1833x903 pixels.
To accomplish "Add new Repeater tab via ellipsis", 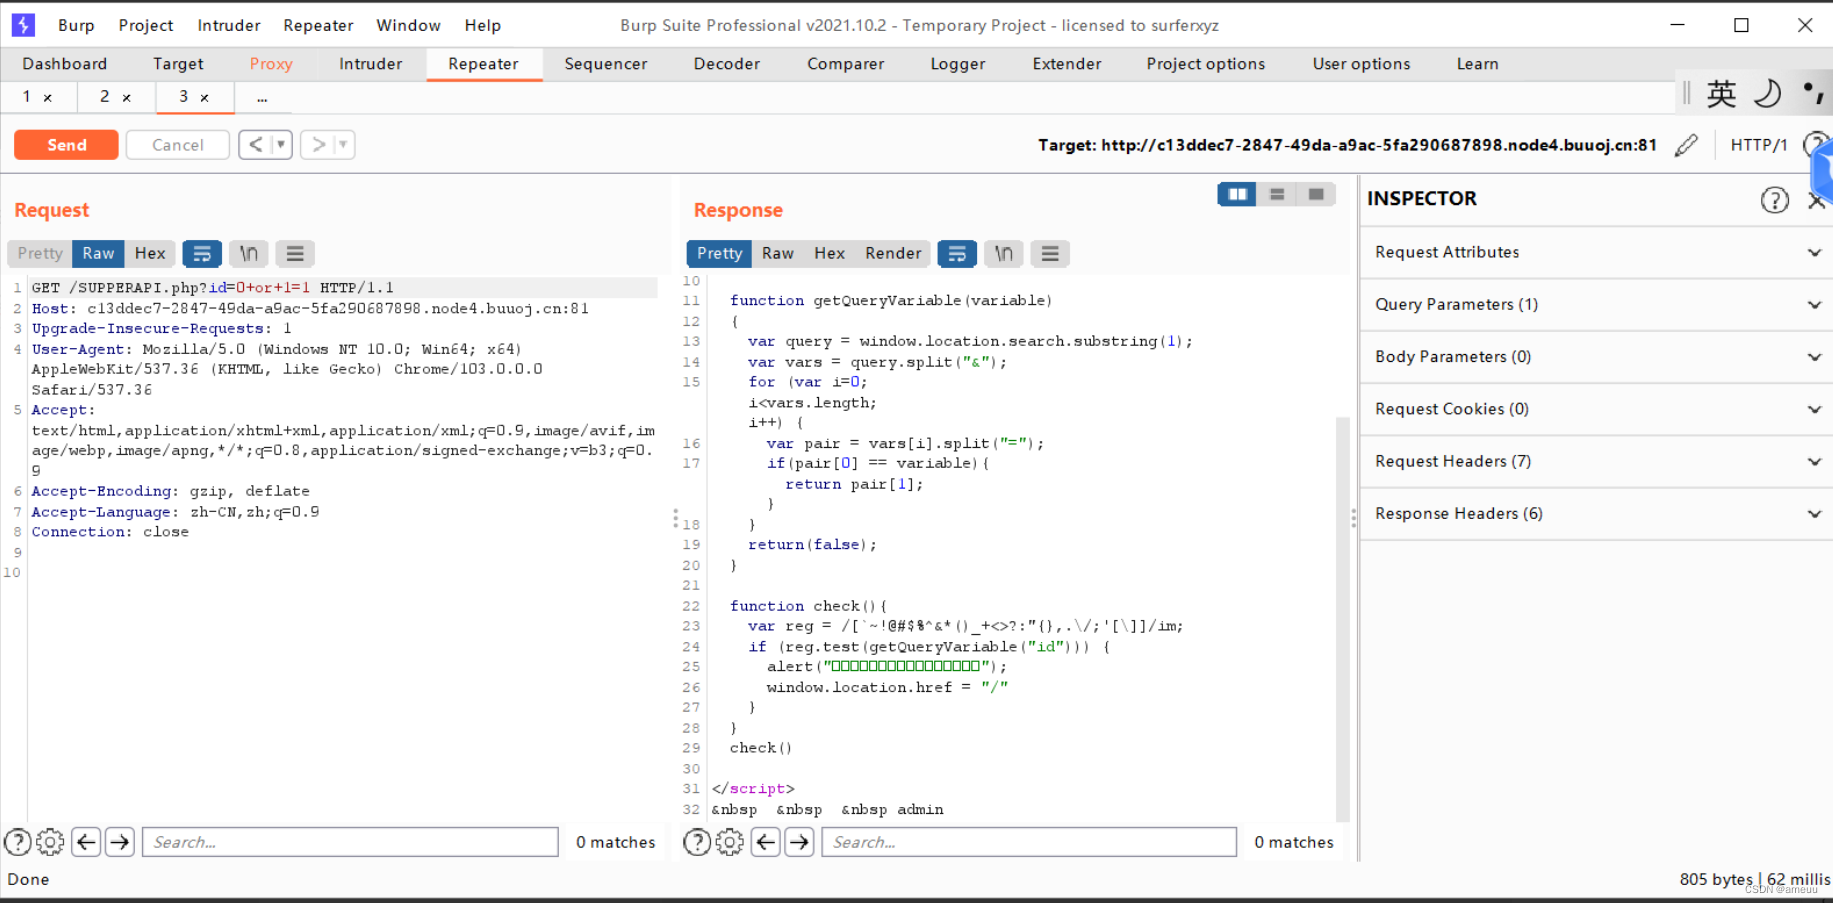I will point(262,98).
